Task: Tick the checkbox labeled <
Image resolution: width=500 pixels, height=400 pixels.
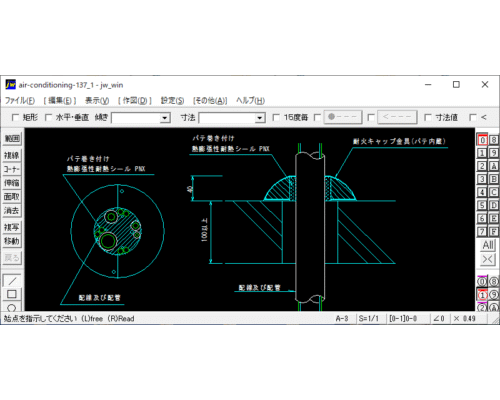Action: 473,117
